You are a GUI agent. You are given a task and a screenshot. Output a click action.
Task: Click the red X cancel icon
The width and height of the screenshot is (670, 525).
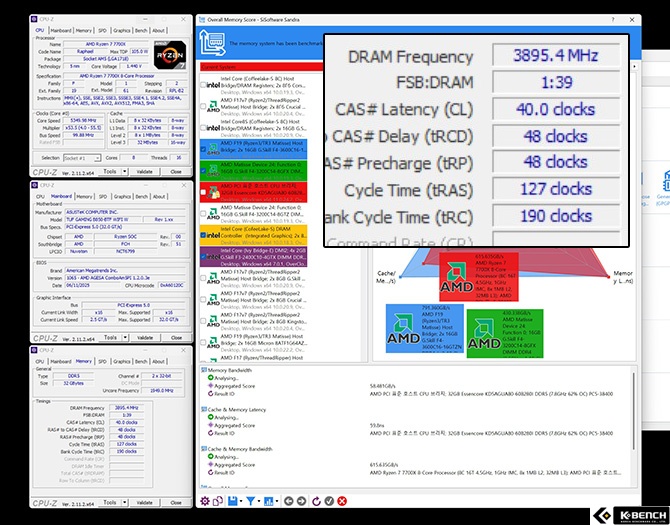coord(342,501)
